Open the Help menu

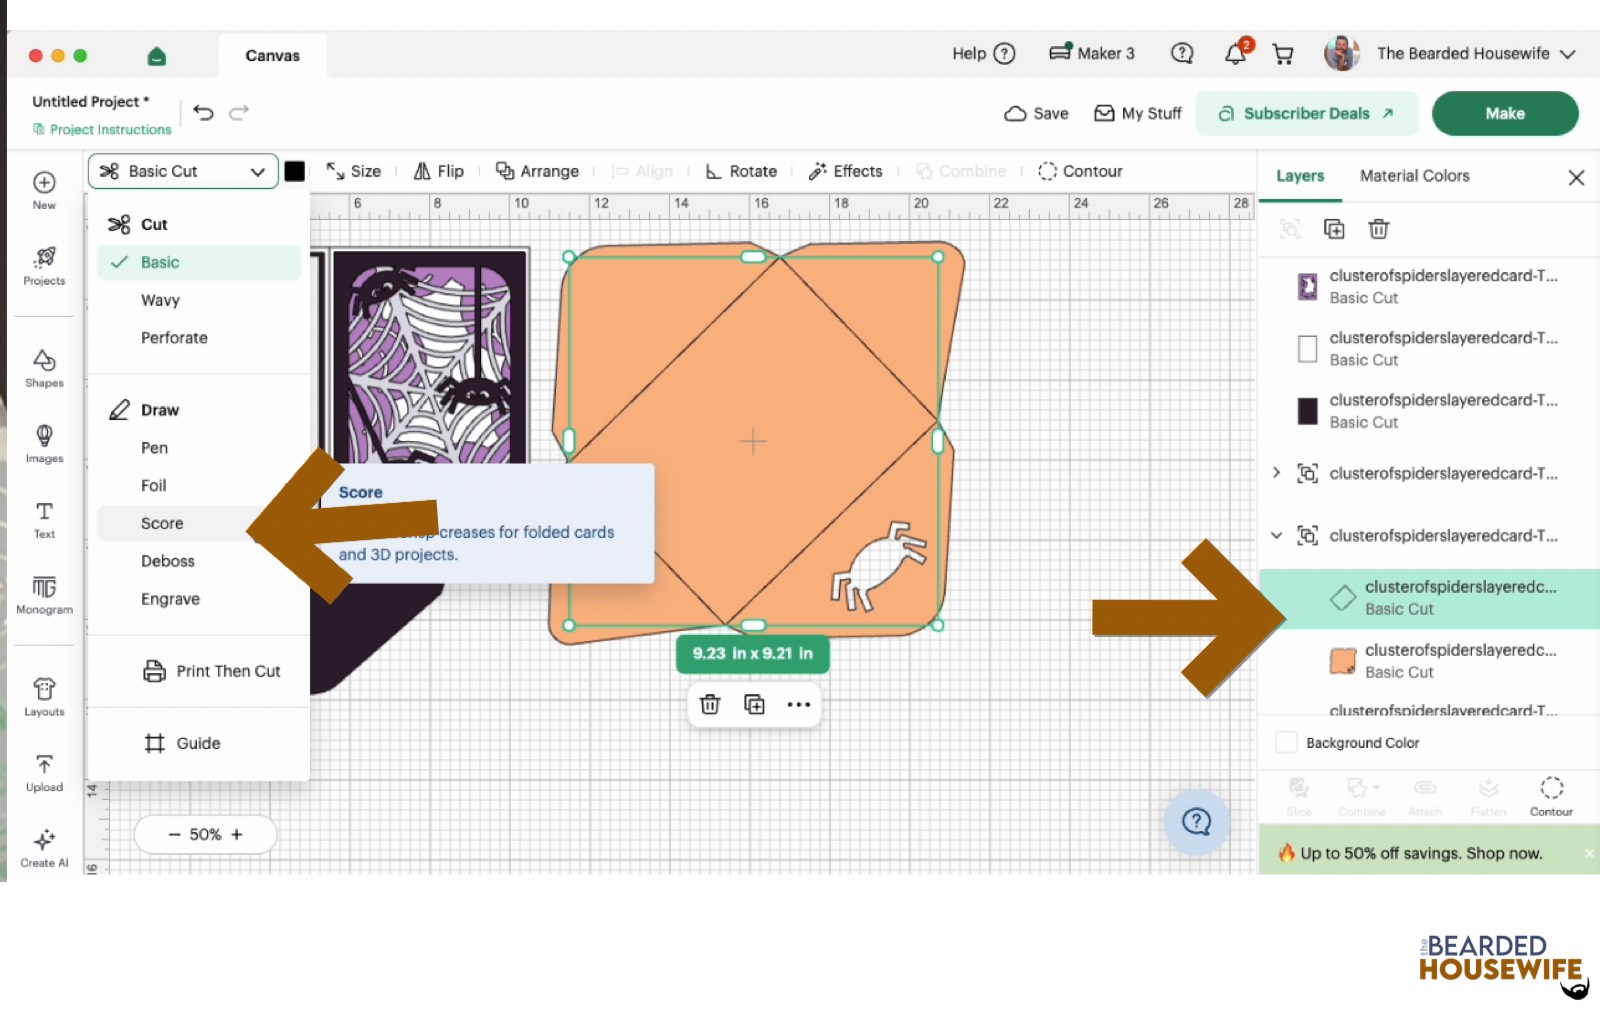tap(984, 54)
